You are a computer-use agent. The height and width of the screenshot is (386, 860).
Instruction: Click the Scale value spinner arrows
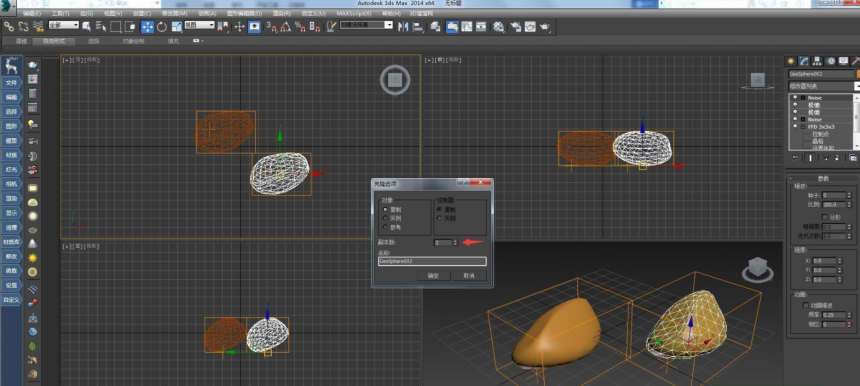pyautogui.click(x=849, y=205)
